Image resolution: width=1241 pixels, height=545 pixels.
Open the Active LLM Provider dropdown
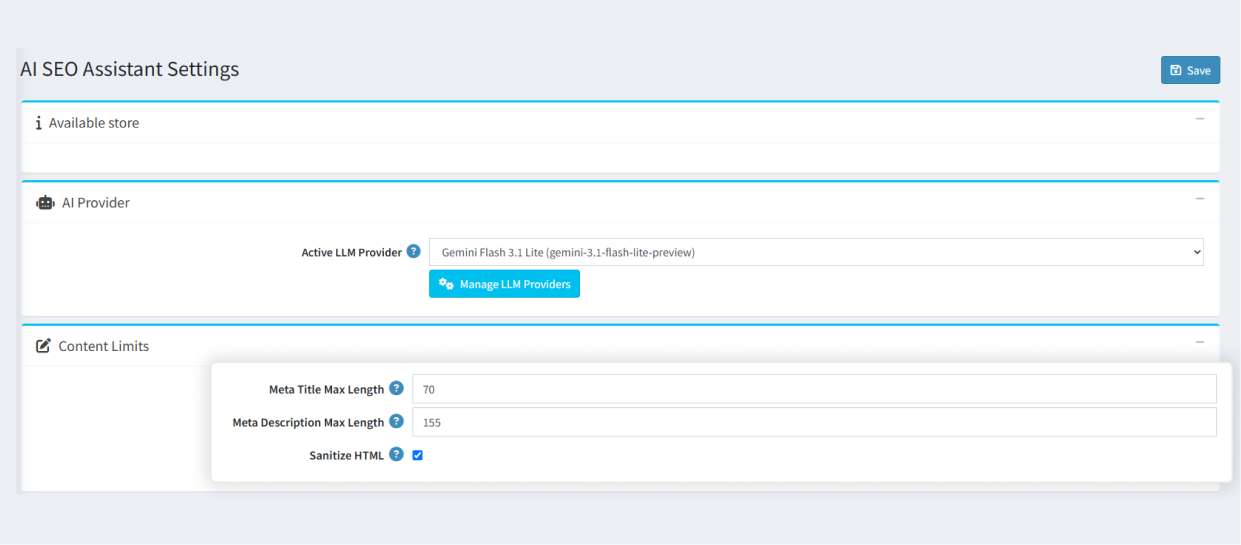tap(816, 252)
